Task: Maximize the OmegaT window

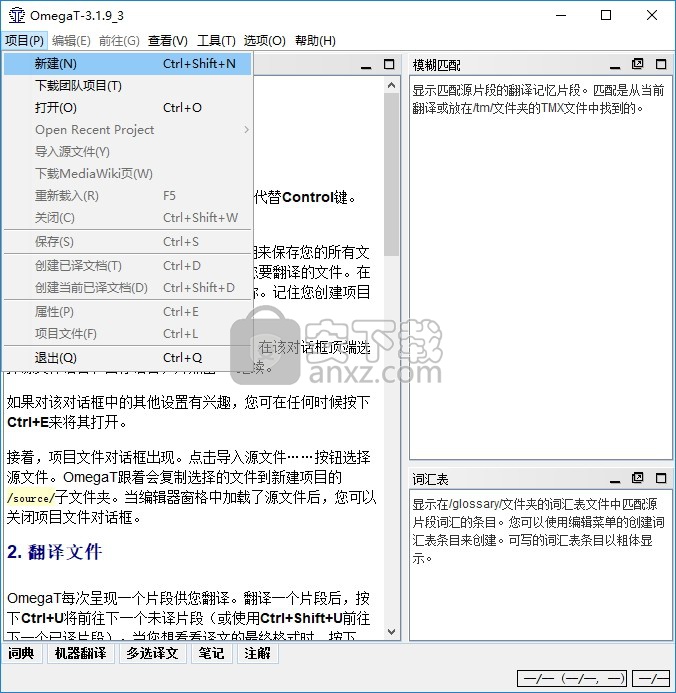Action: [606, 15]
